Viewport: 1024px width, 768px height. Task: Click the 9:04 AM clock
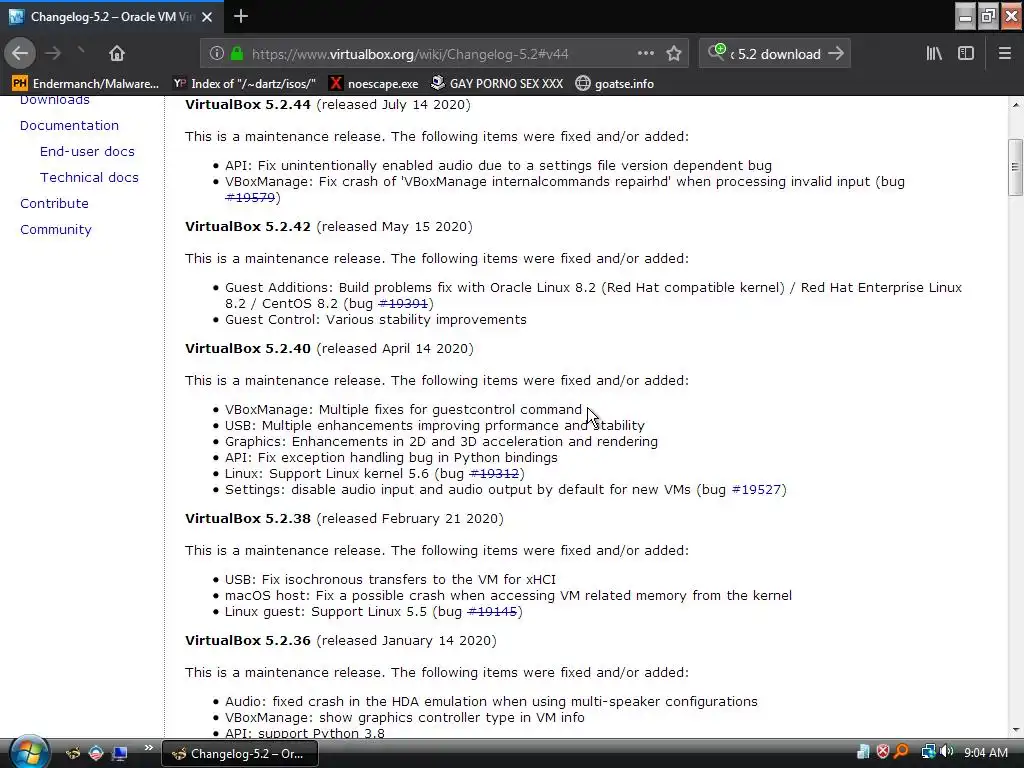click(x=986, y=753)
